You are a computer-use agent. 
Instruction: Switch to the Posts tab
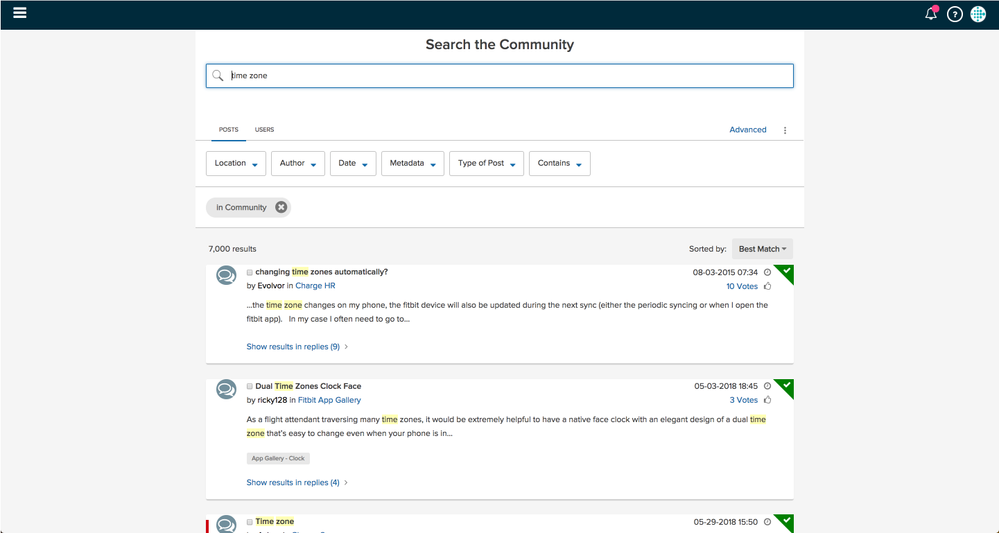point(228,130)
